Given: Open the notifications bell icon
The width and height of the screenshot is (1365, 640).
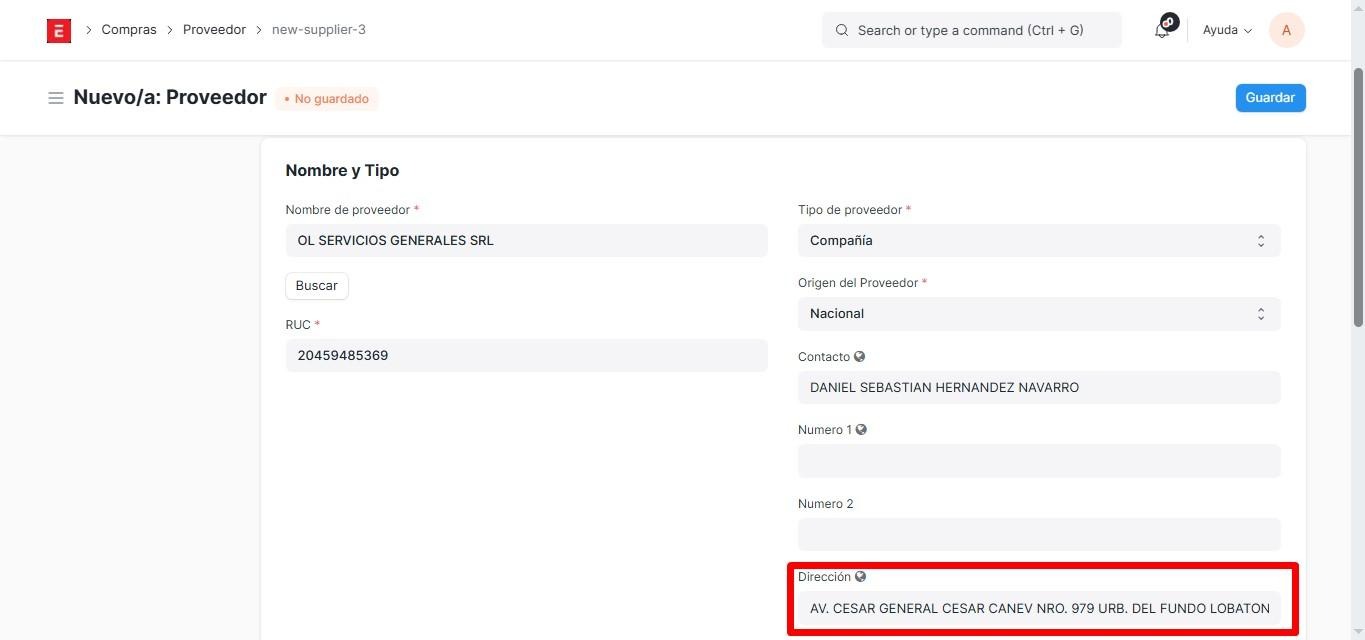Looking at the screenshot, I should pyautogui.click(x=1162, y=30).
